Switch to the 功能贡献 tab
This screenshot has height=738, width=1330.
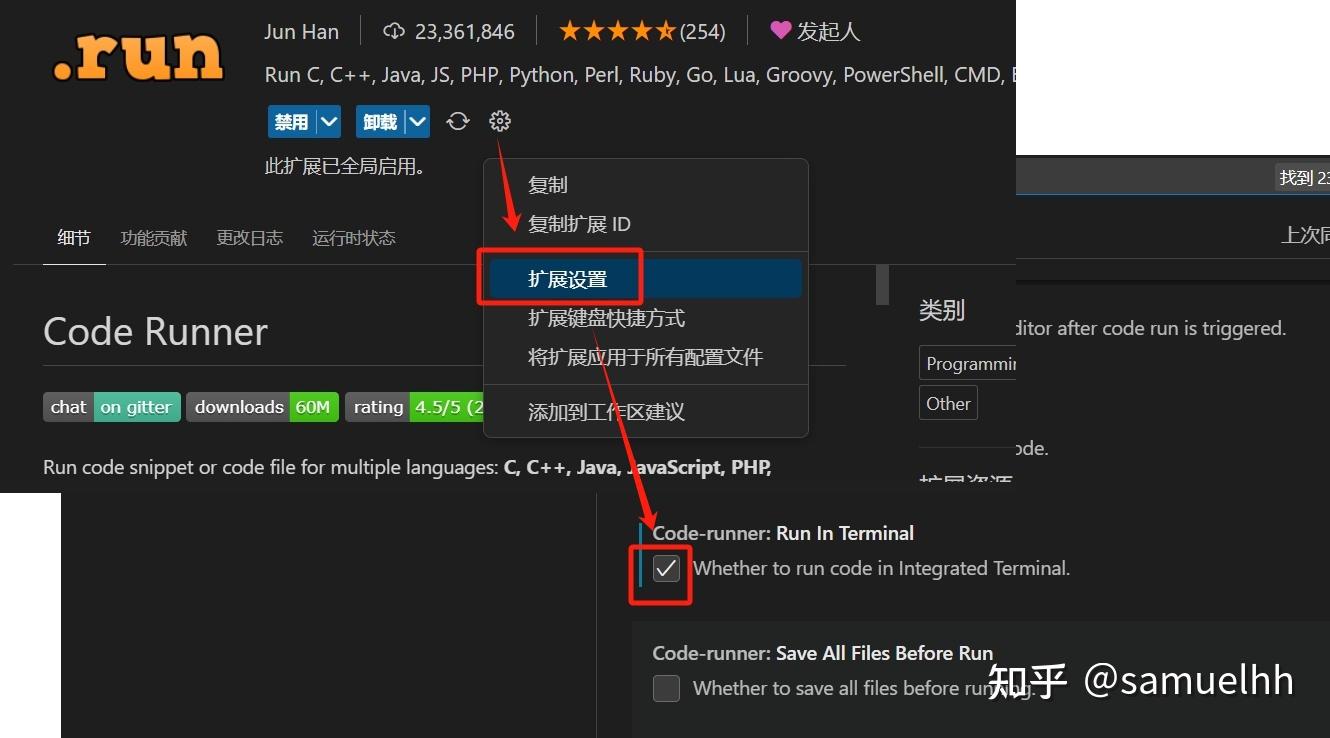point(153,238)
